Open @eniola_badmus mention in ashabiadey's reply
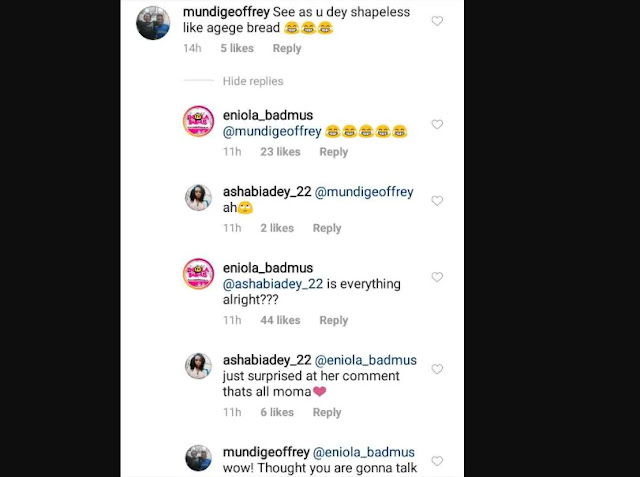 point(366,360)
